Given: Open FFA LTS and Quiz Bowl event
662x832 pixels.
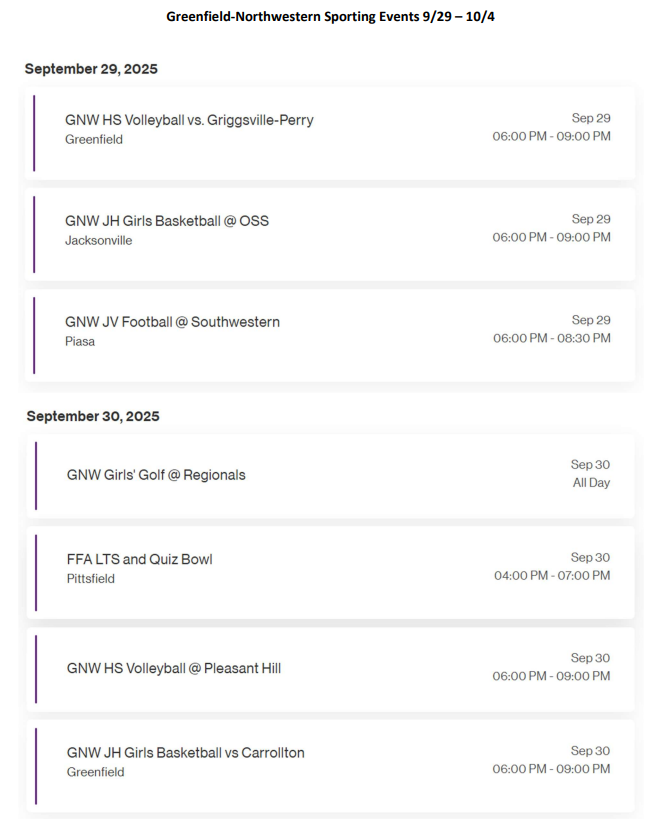Looking at the screenshot, I should pos(140,559).
